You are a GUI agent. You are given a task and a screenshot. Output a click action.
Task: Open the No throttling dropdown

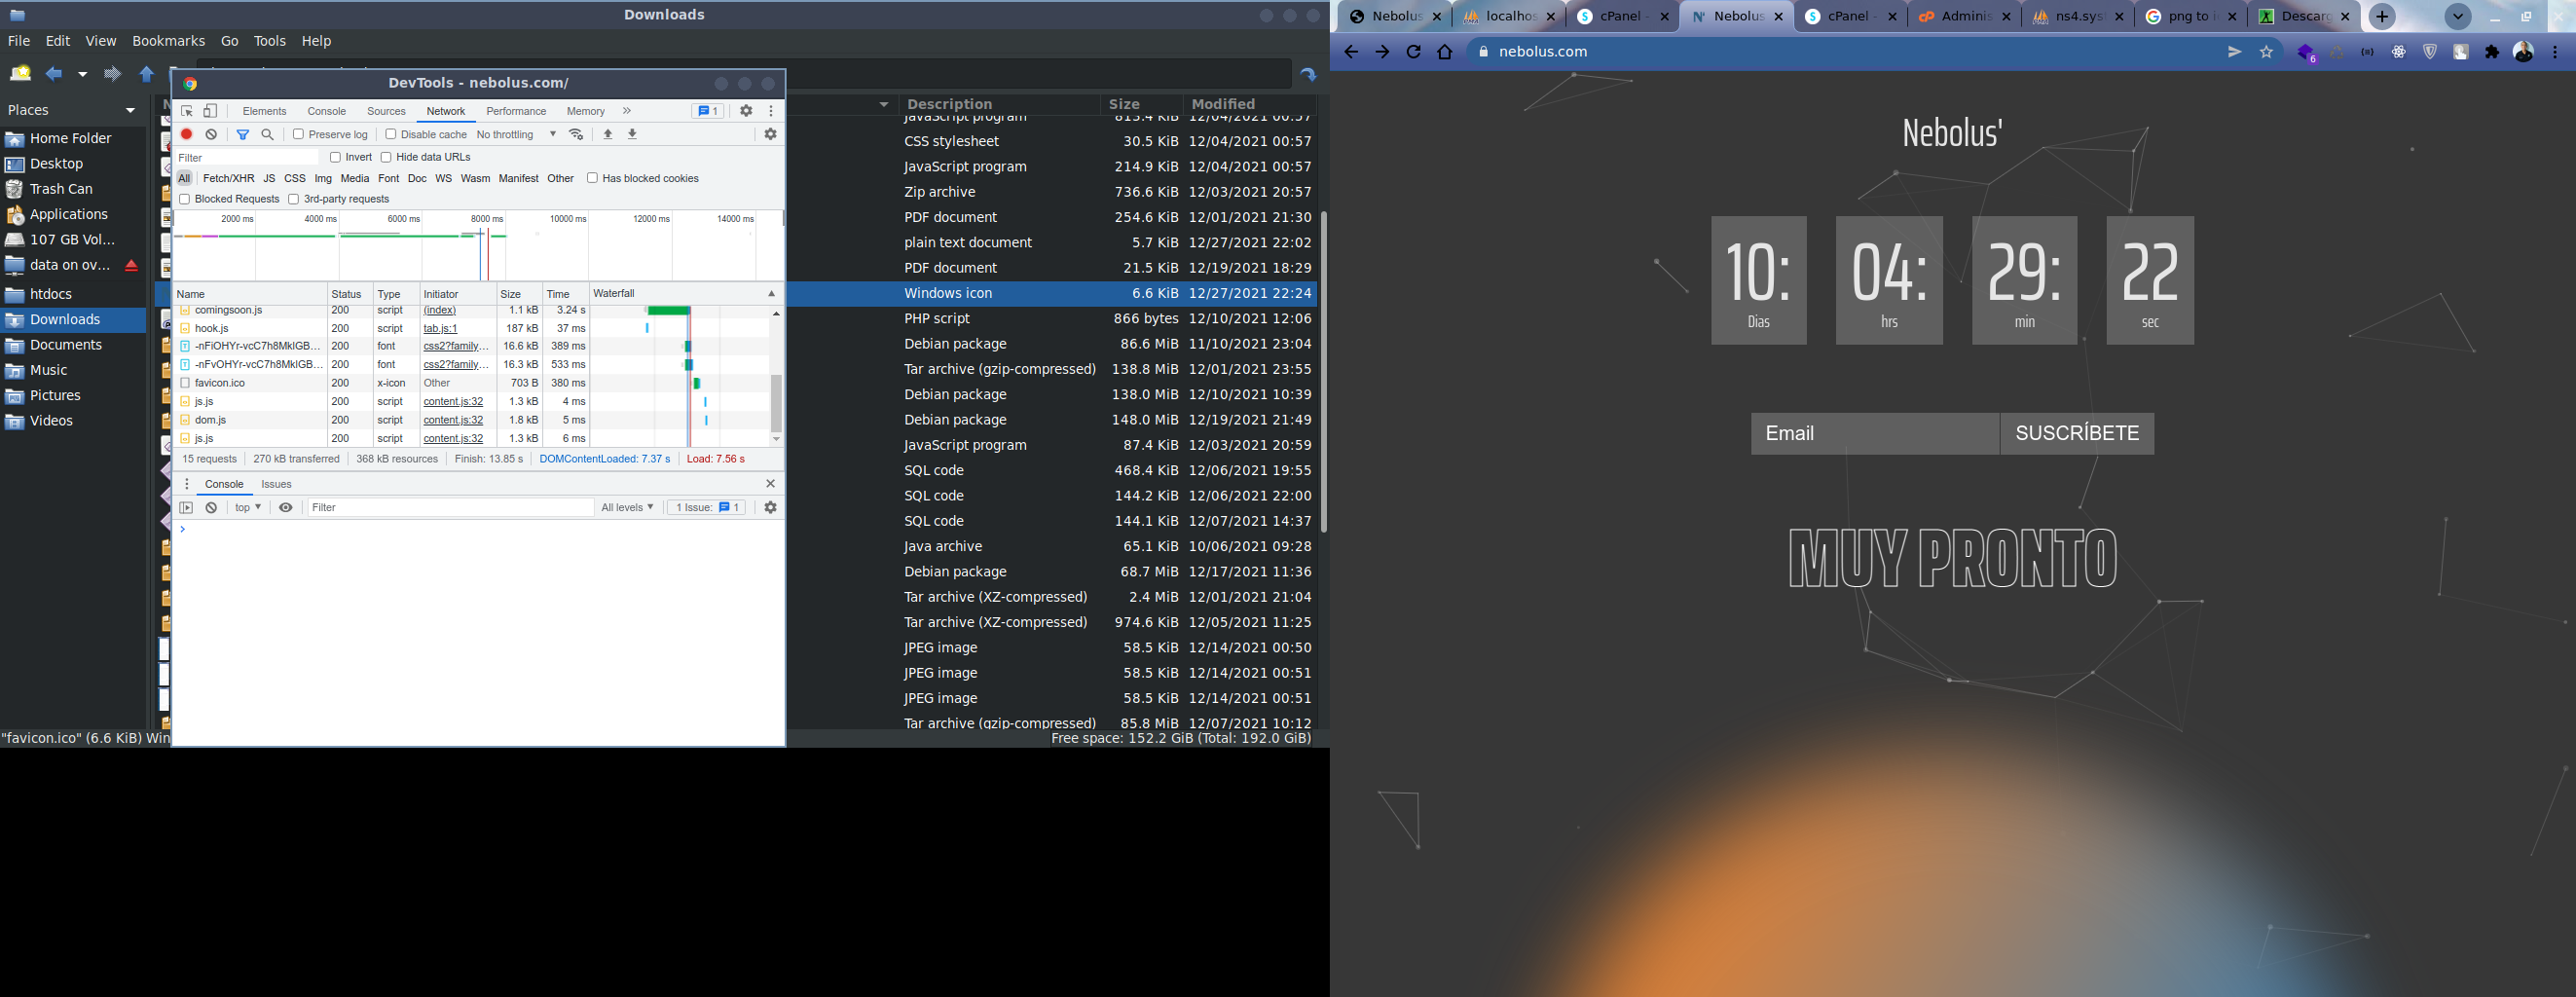pos(516,134)
